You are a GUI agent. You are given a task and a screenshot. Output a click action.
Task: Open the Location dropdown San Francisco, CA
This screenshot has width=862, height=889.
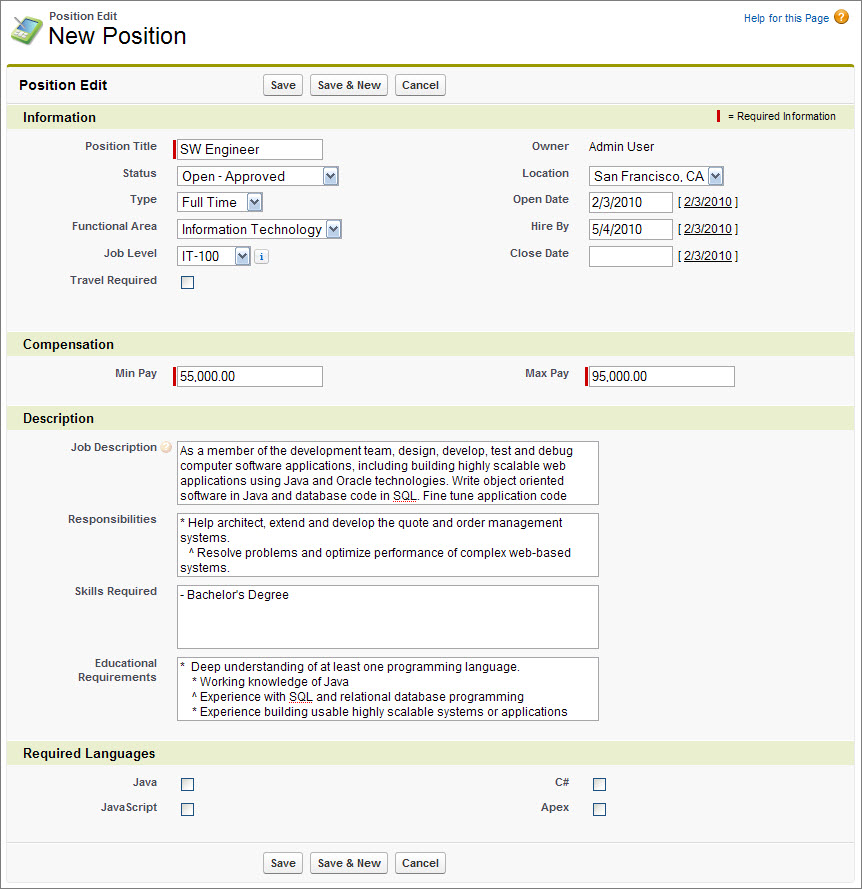(656, 176)
